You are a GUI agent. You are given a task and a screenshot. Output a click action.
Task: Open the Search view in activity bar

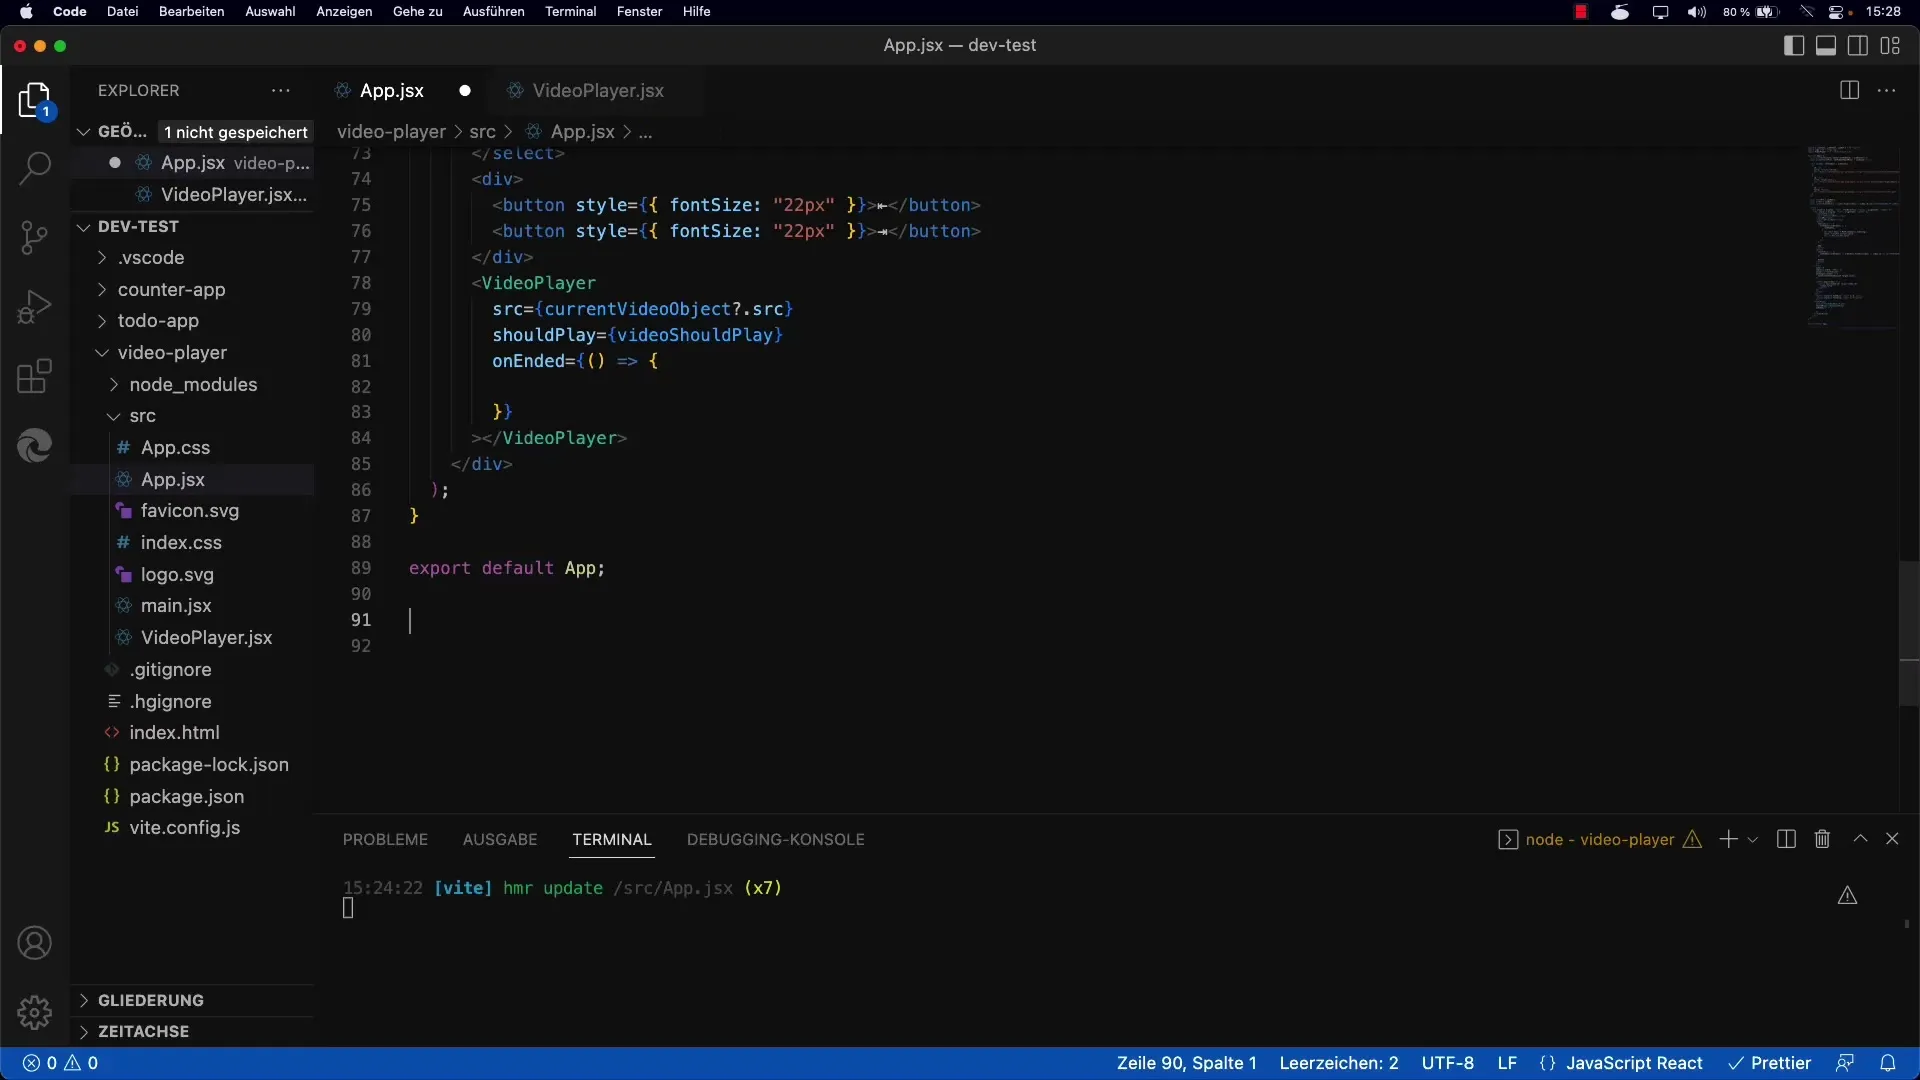tap(35, 168)
